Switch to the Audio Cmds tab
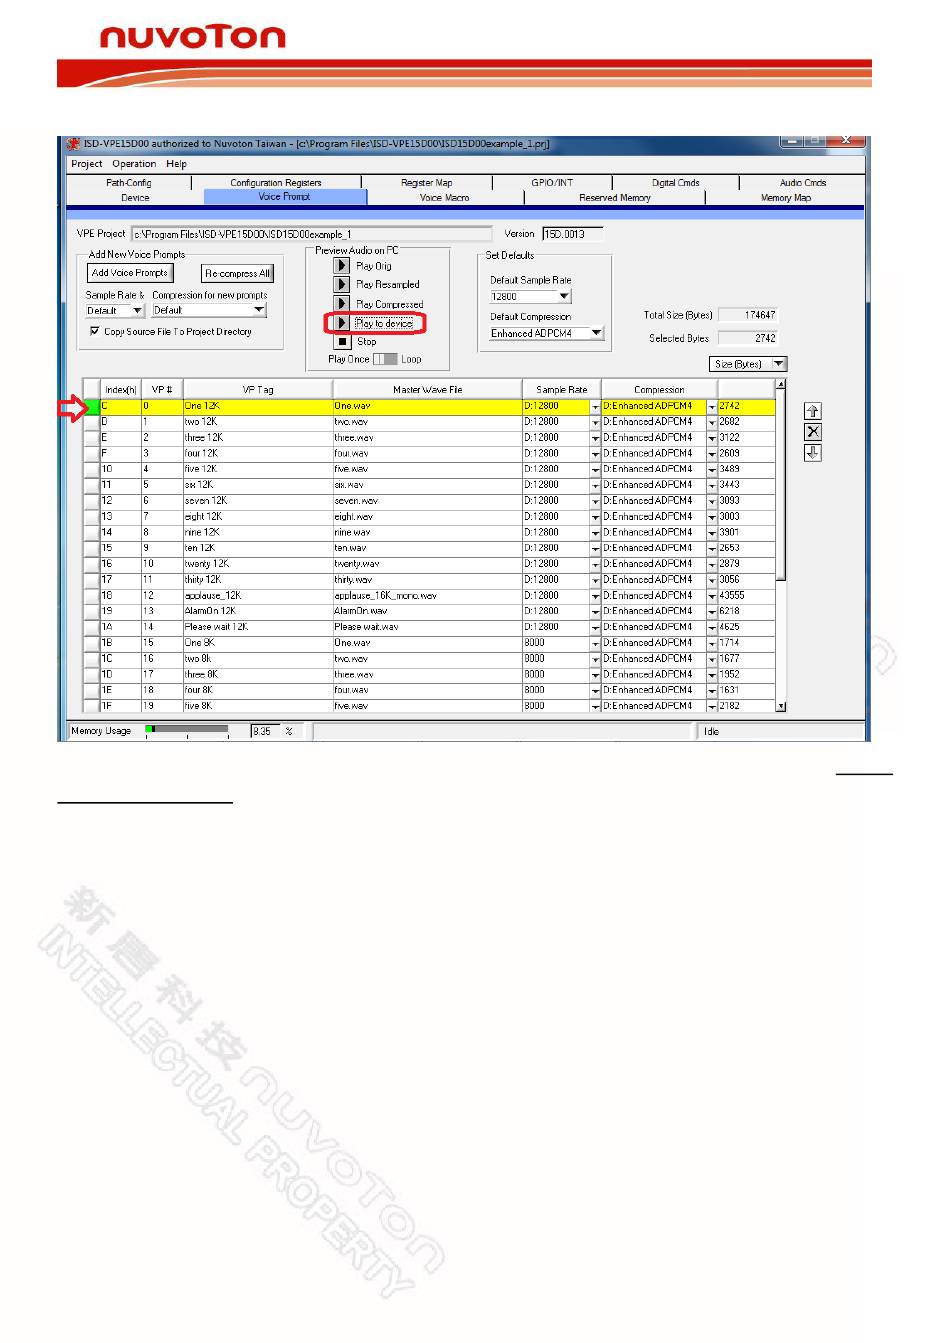This screenshot has height=1343, width=950. (803, 183)
